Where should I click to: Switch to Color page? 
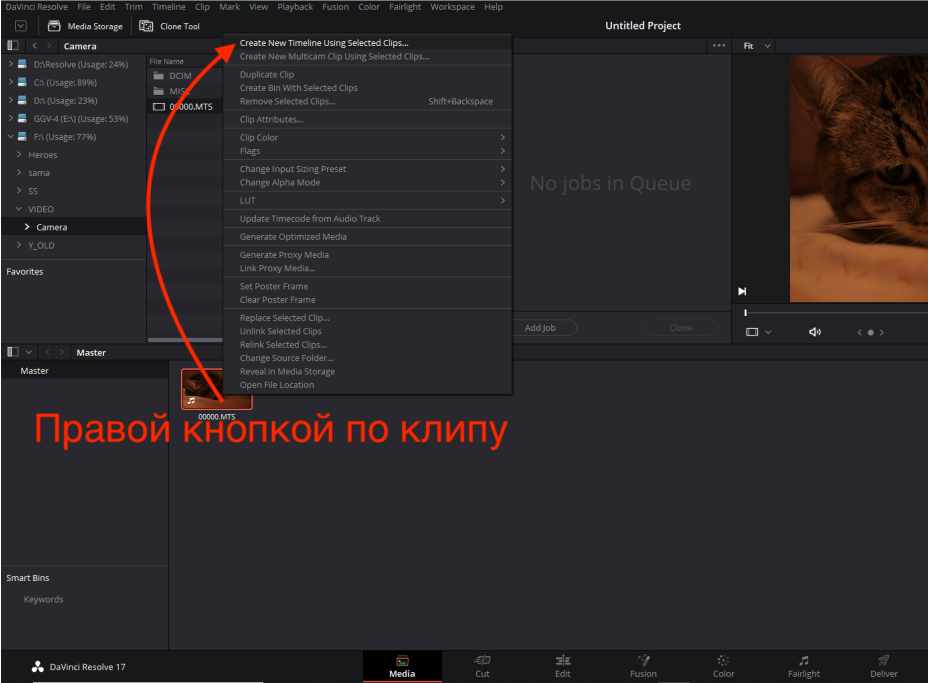point(723,666)
